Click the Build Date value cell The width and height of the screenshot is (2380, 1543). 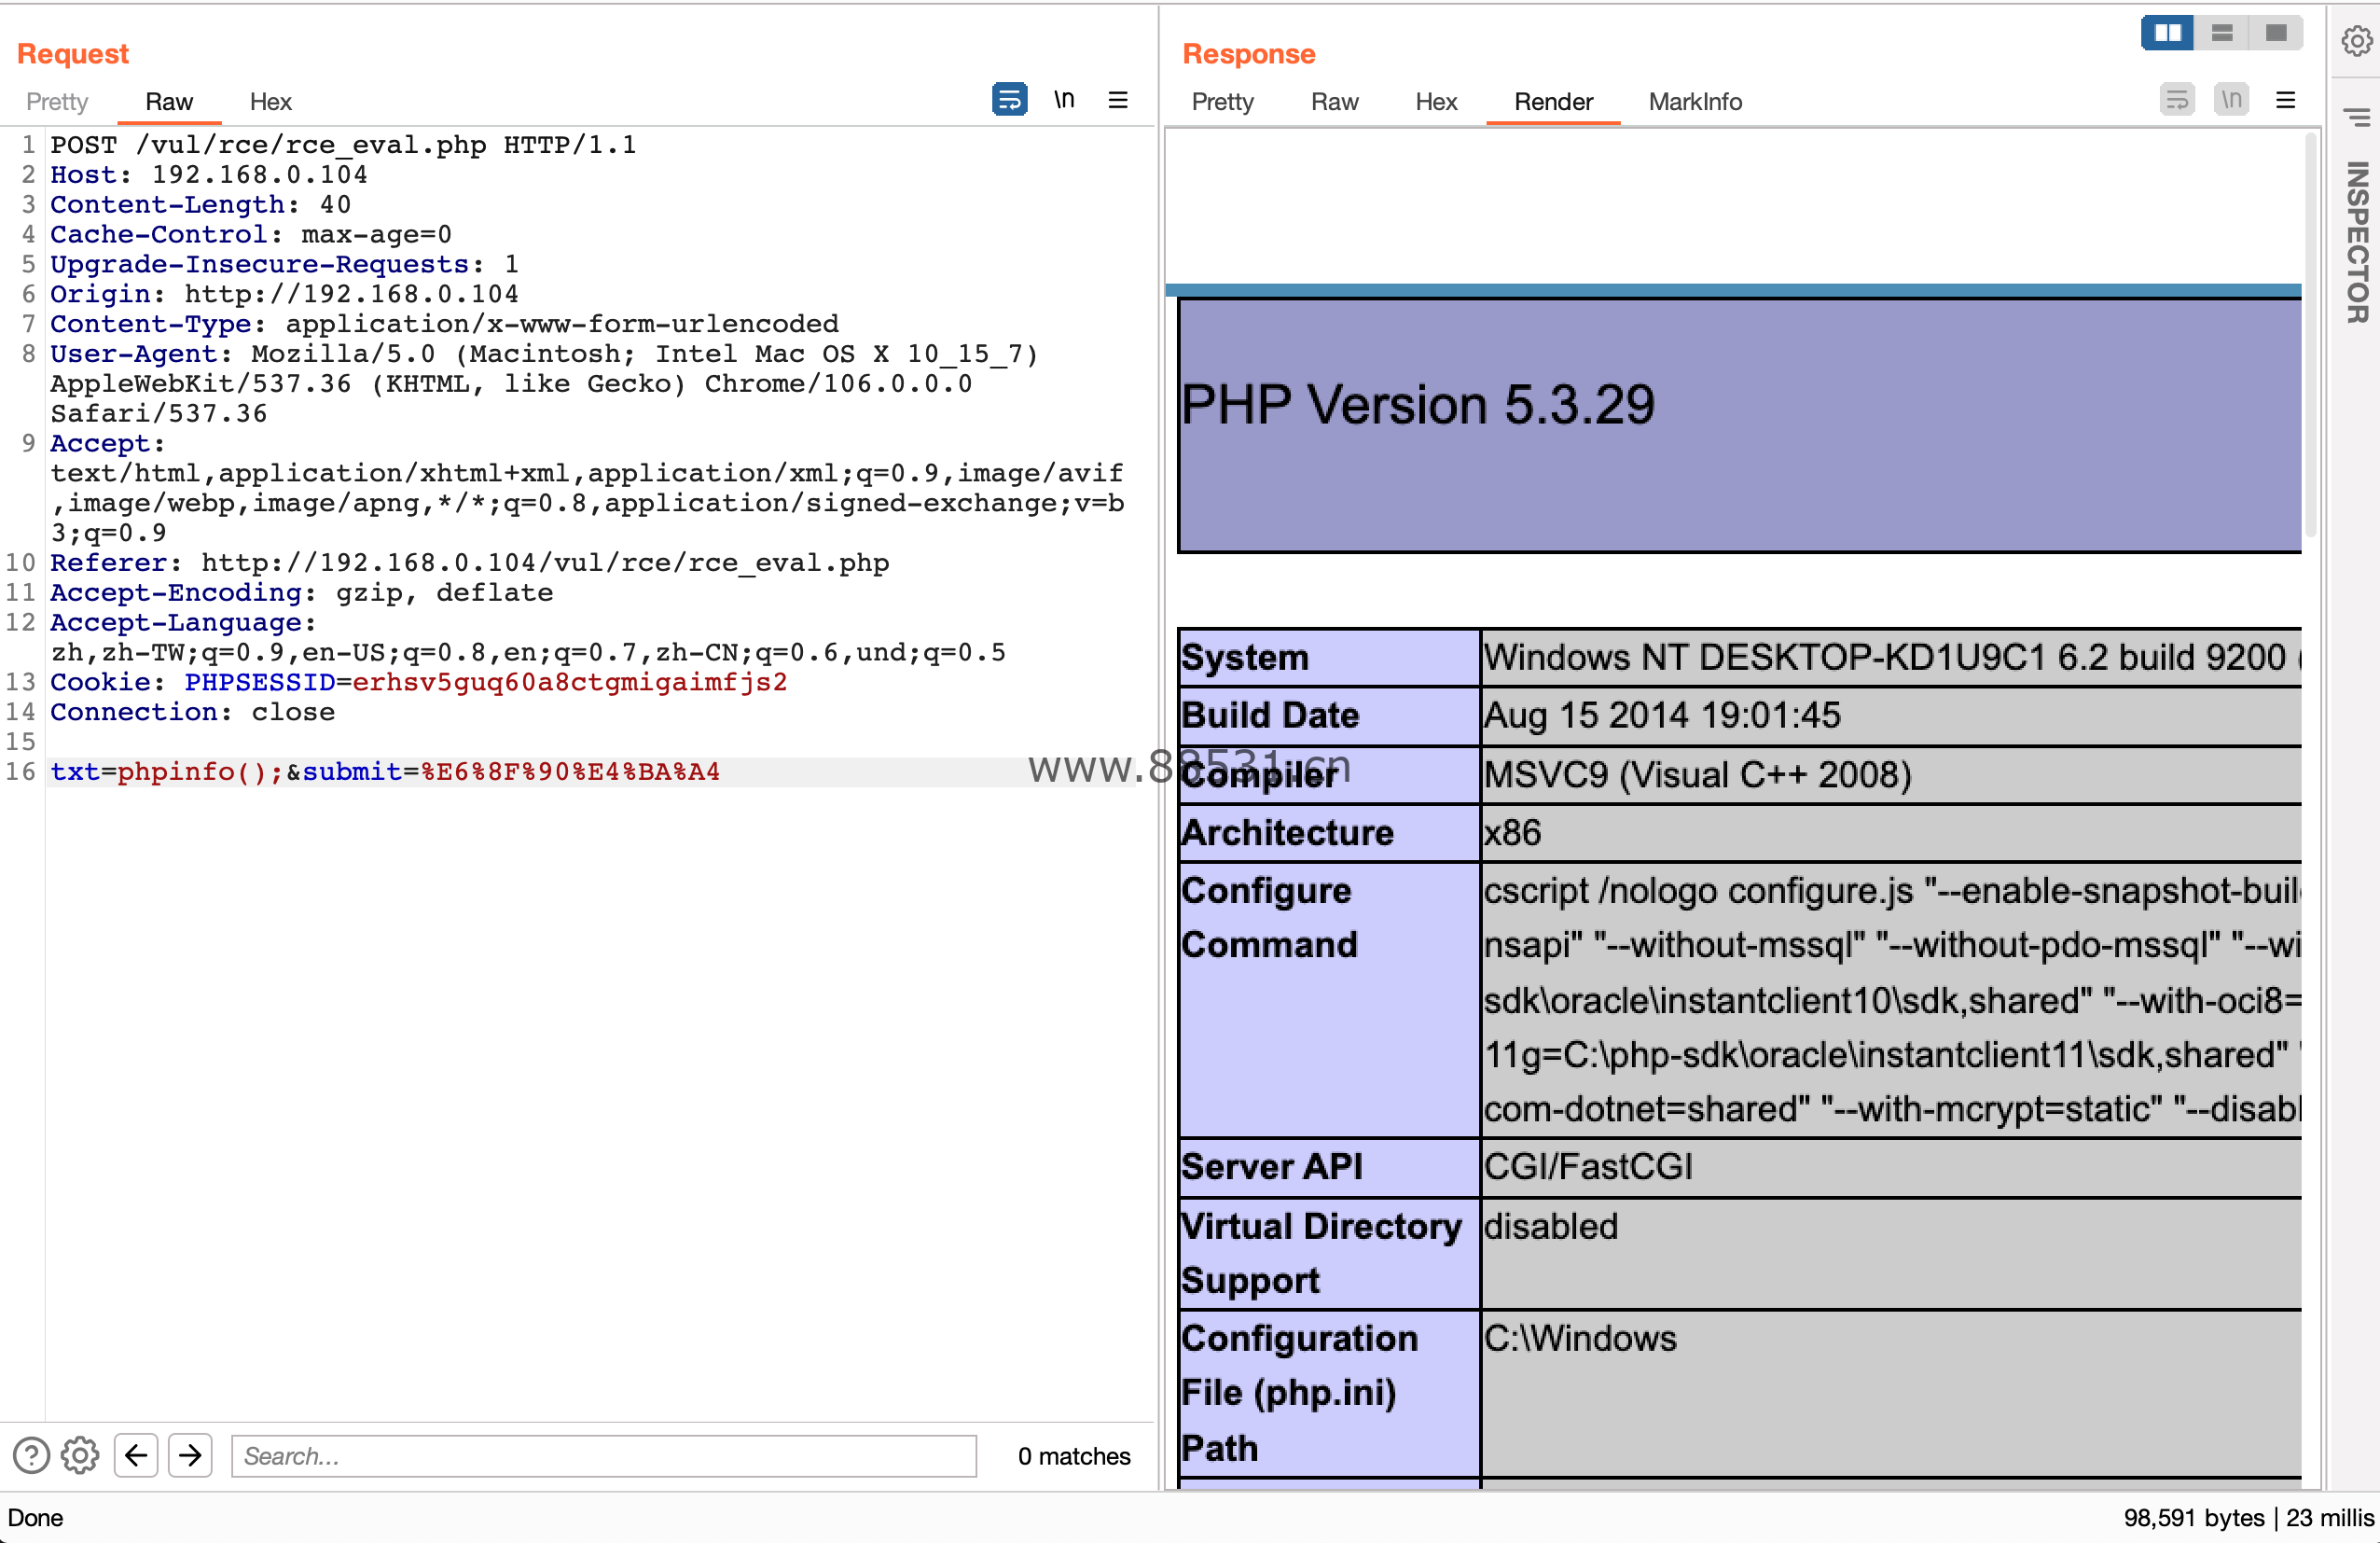click(x=1890, y=716)
